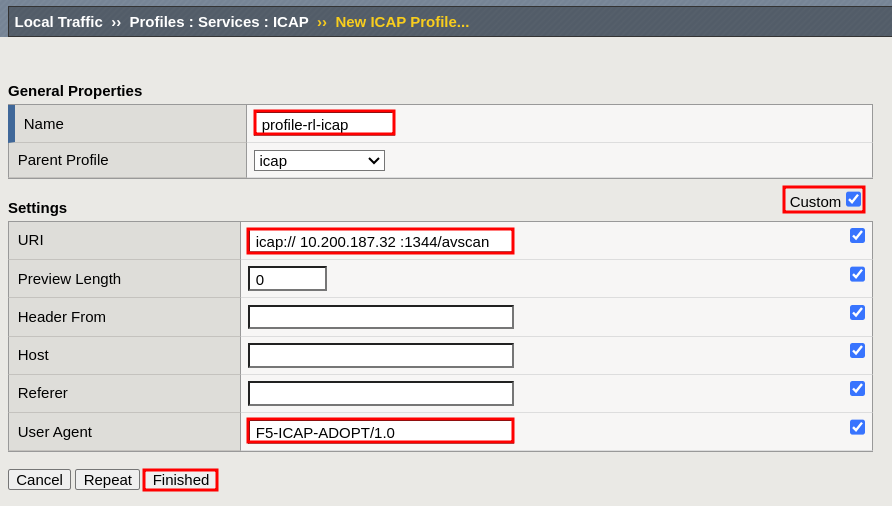Image resolution: width=892 pixels, height=506 pixels.
Task: Go to Local Traffic breadcrumb
Action: pyautogui.click(x=58, y=21)
